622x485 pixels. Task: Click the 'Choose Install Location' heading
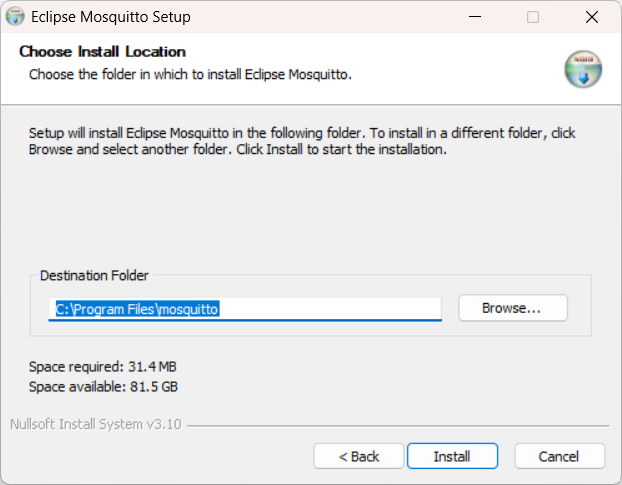tap(102, 52)
